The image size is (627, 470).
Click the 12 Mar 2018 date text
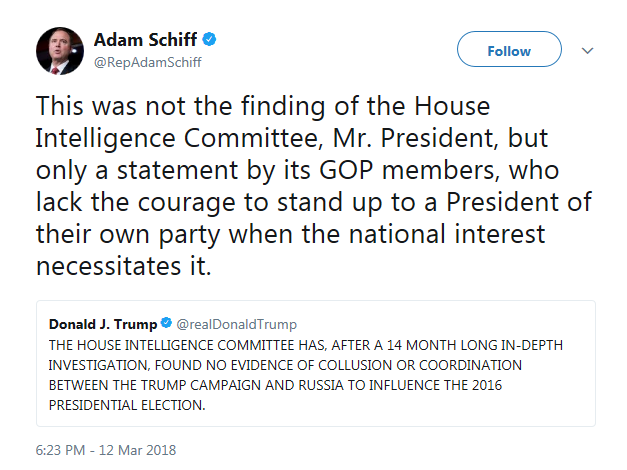point(137,450)
